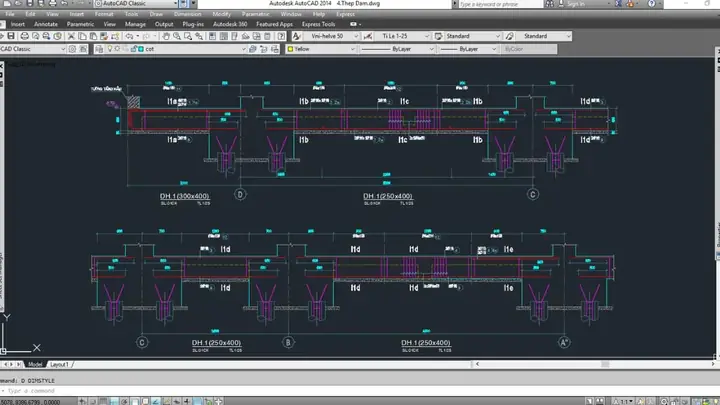
Task: Expand the layer dropdown showing cot
Action: [x=176, y=49]
